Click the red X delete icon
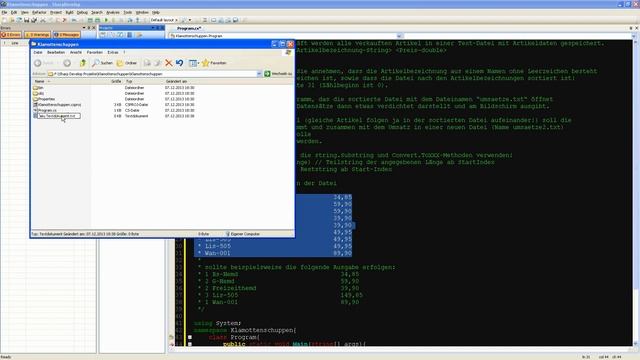The height and width of the screenshot is (360, 640). tap(169, 63)
